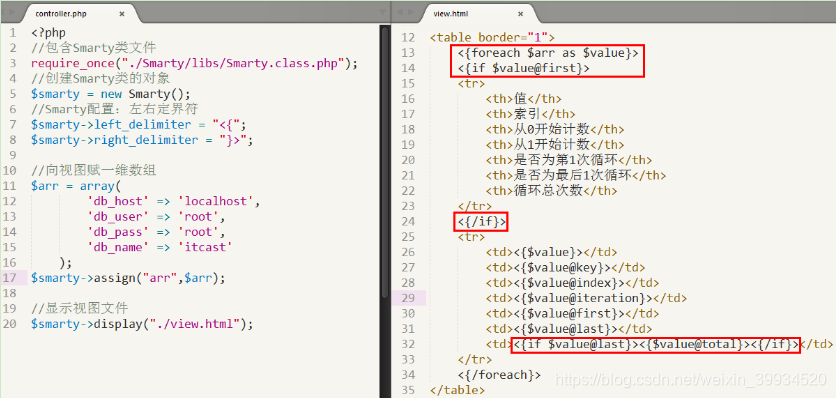Click the <th>是否为第1次循环</th> line
The height and width of the screenshot is (398, 836).
(568, 160)
